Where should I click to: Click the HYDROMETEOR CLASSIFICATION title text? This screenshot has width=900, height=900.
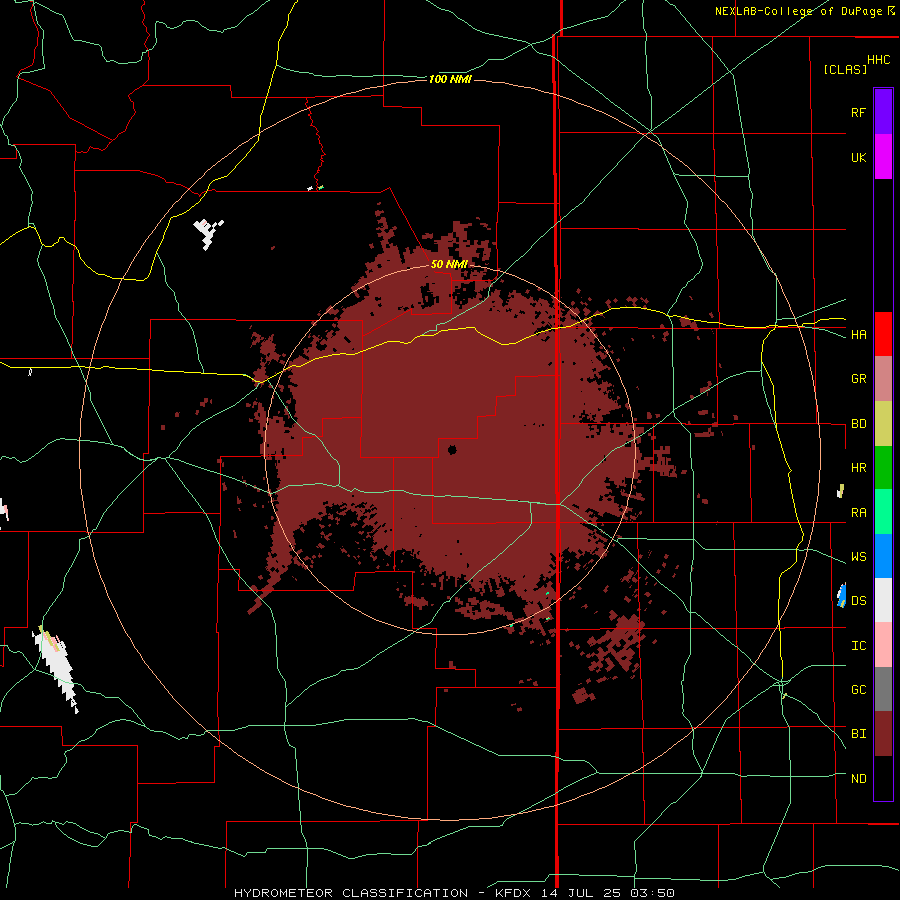click(x=351, y=893)
